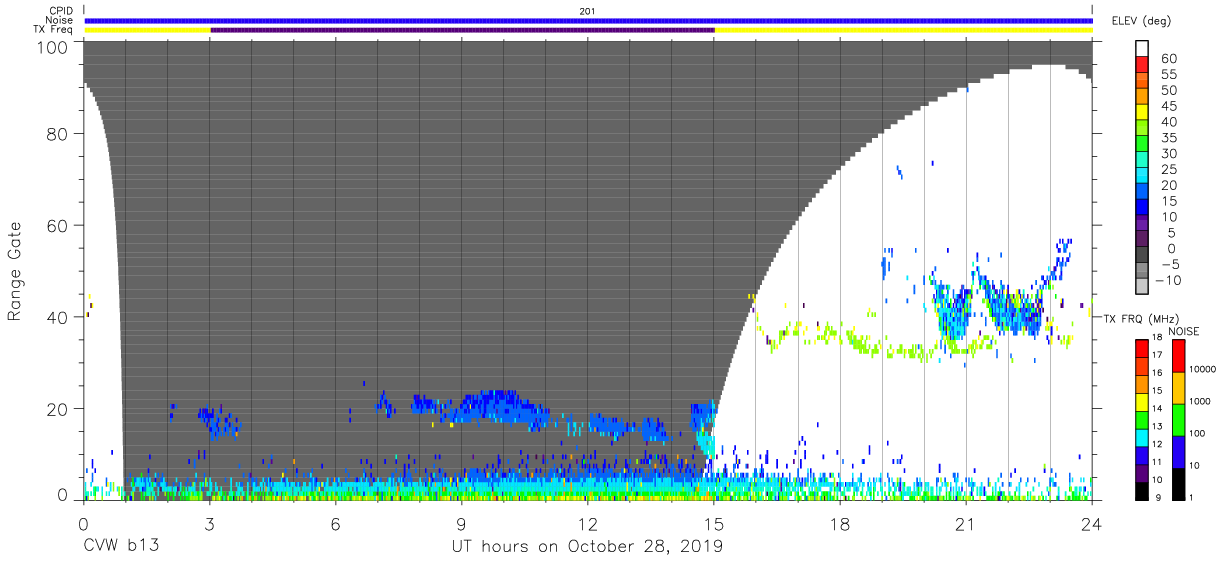Click the UT hours tick label 9
This screenshot has height=567, width=1228.
point(461,524)
